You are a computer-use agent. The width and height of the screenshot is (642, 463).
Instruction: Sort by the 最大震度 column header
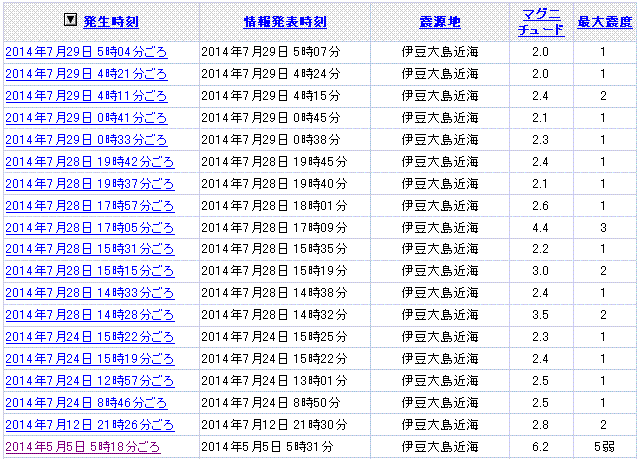(x=605, y=22)
